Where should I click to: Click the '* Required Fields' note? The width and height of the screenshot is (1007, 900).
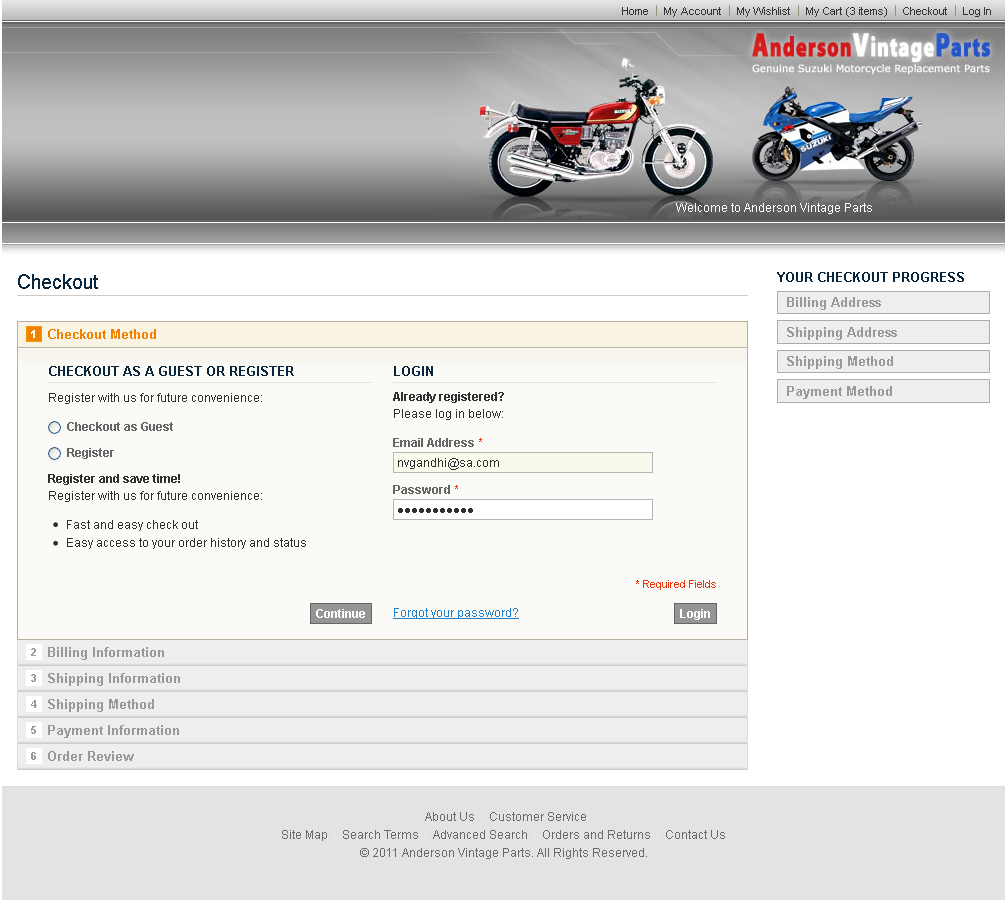[x=676, y=584]
